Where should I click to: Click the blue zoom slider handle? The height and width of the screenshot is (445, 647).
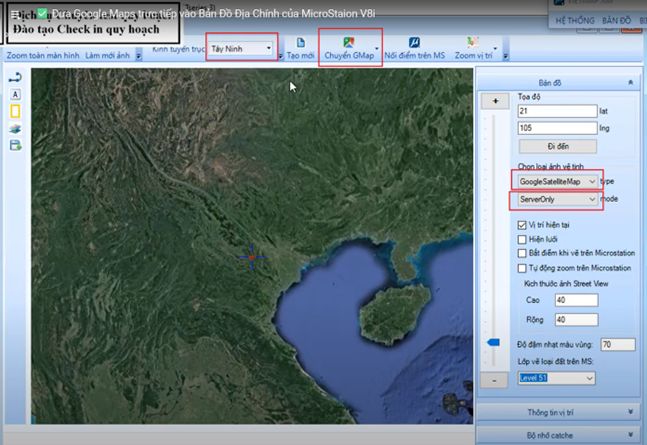pos(494,342)
